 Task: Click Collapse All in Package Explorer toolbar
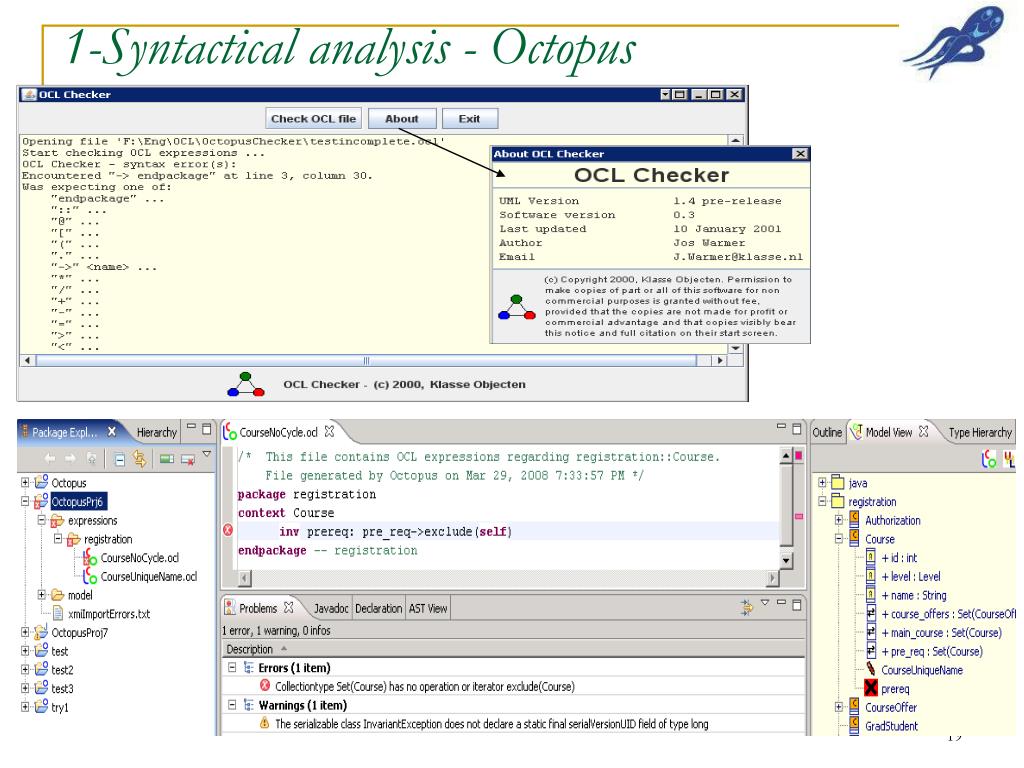point(120,460)
